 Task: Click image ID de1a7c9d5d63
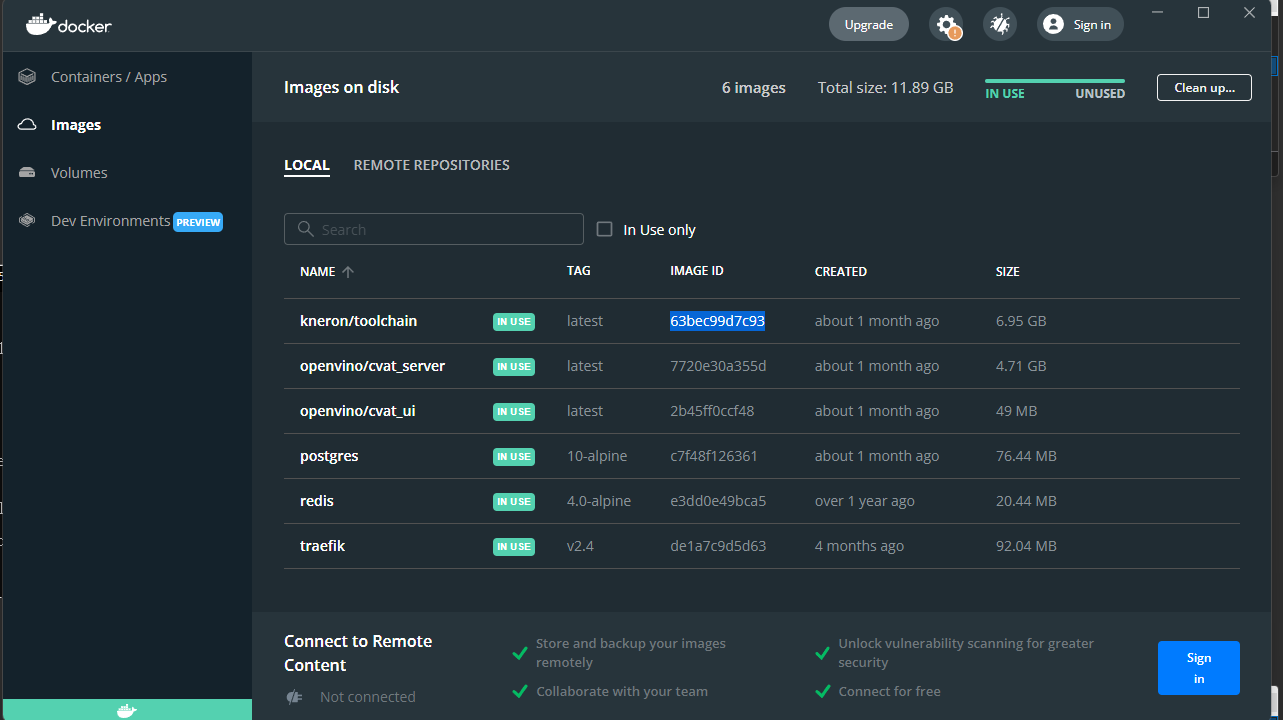click(718, 546)
